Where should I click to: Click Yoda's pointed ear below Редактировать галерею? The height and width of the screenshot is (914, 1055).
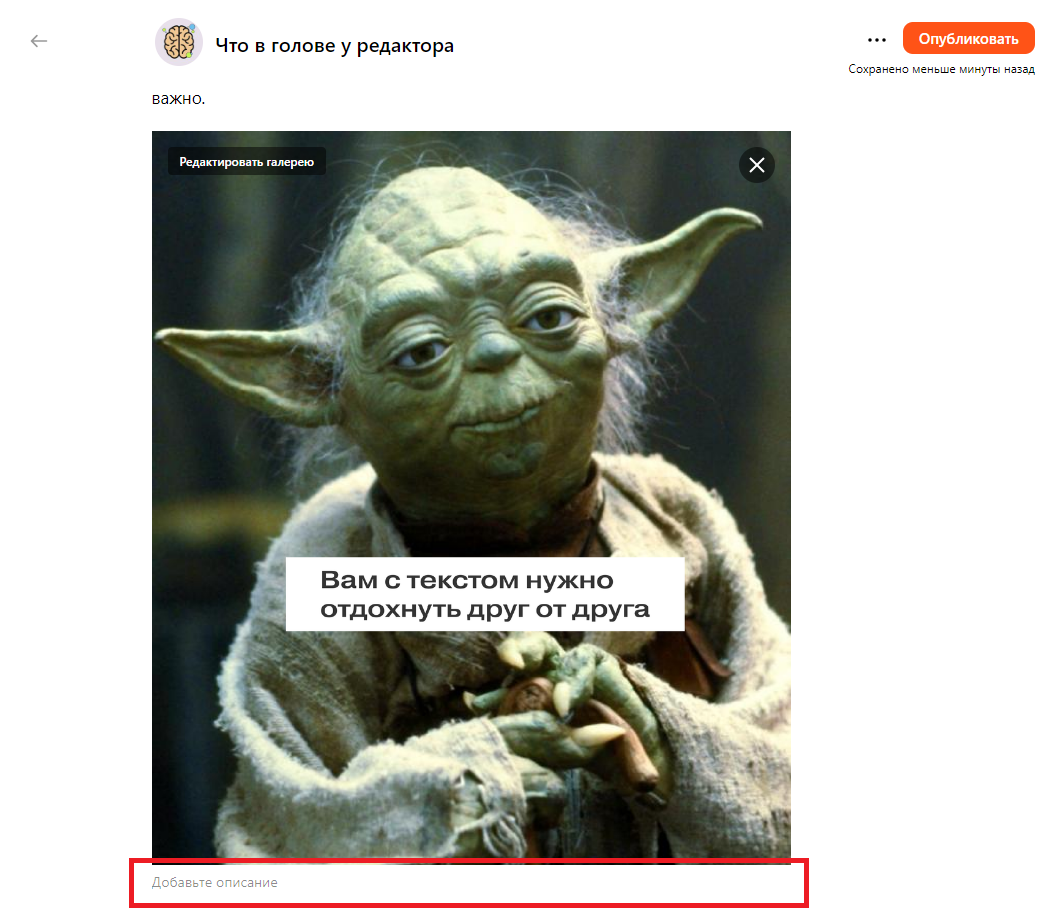pyautogui.click(x=240, y=350)
